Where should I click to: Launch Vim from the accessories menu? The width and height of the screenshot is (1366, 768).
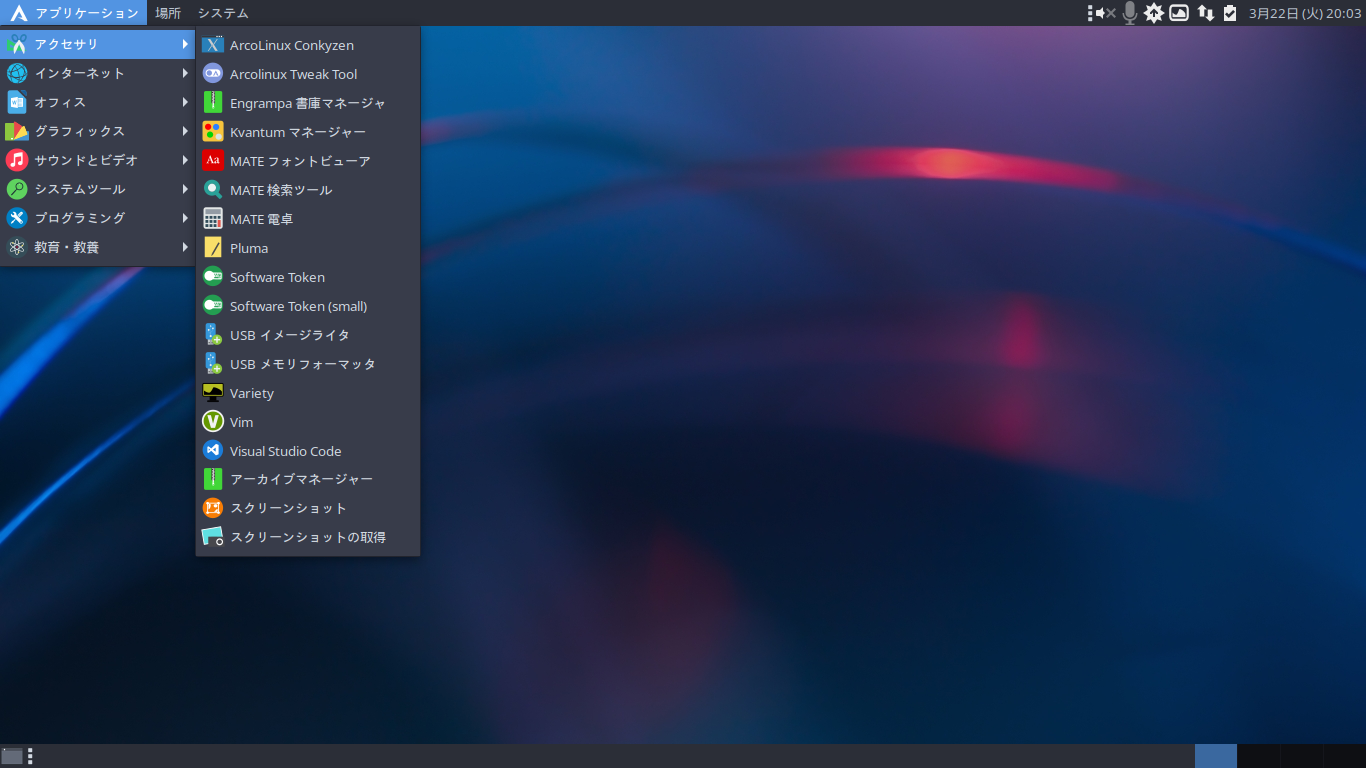[308, 422]
